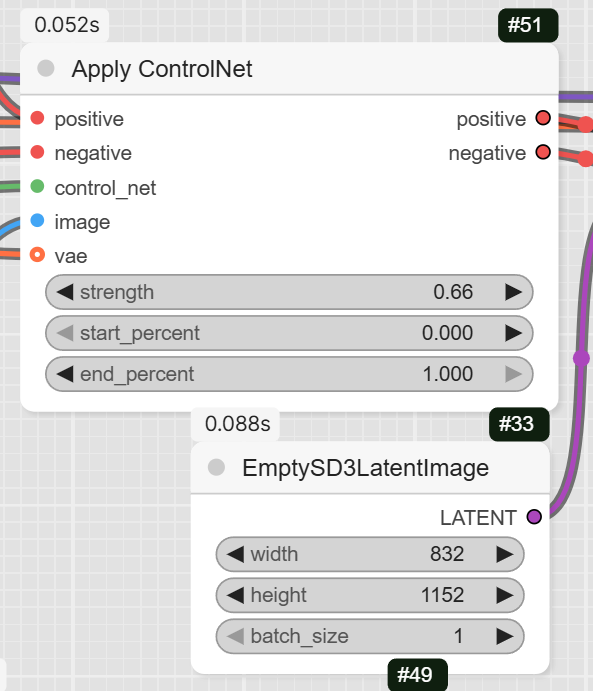Viewport: 593px width, 691px height.
Task: Click the negative output socket
Action: [x=543, y=152]
